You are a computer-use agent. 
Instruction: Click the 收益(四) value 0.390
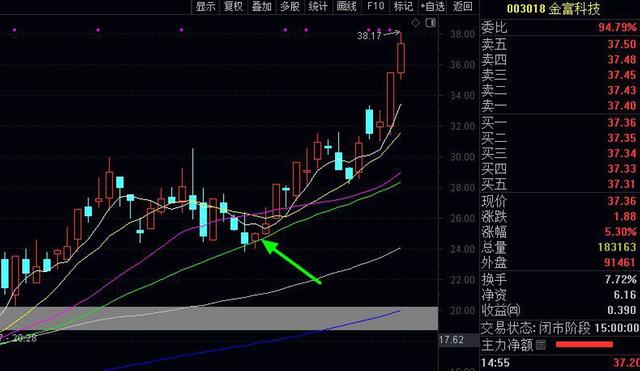622,310
